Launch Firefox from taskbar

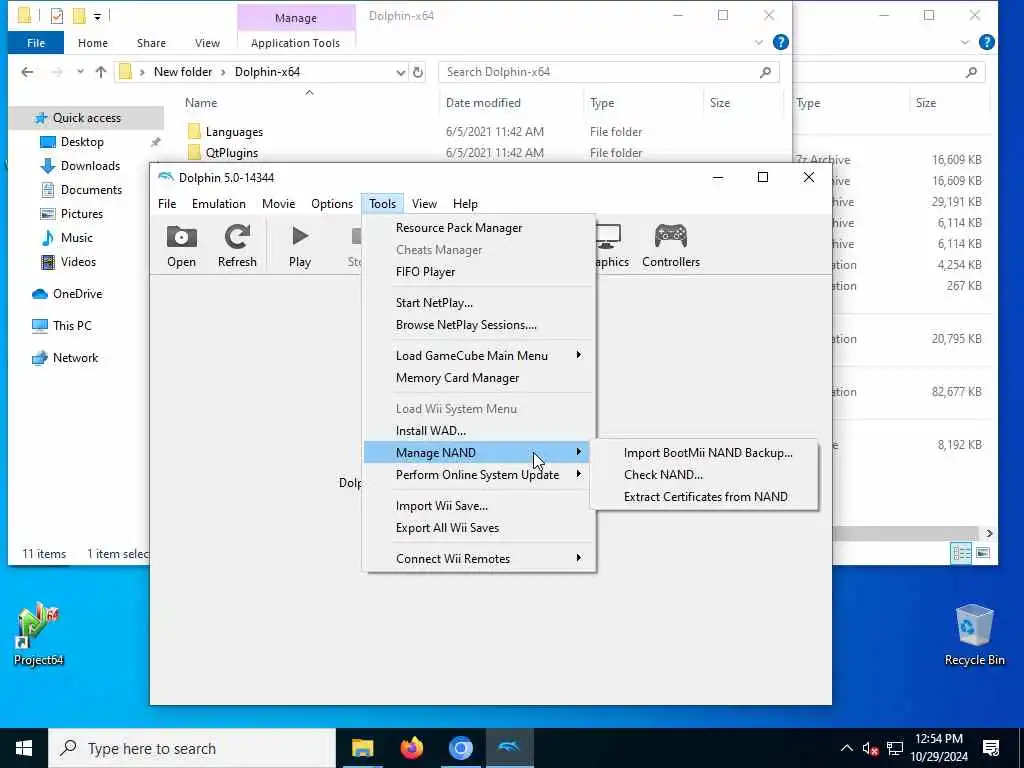pos(411,748)
